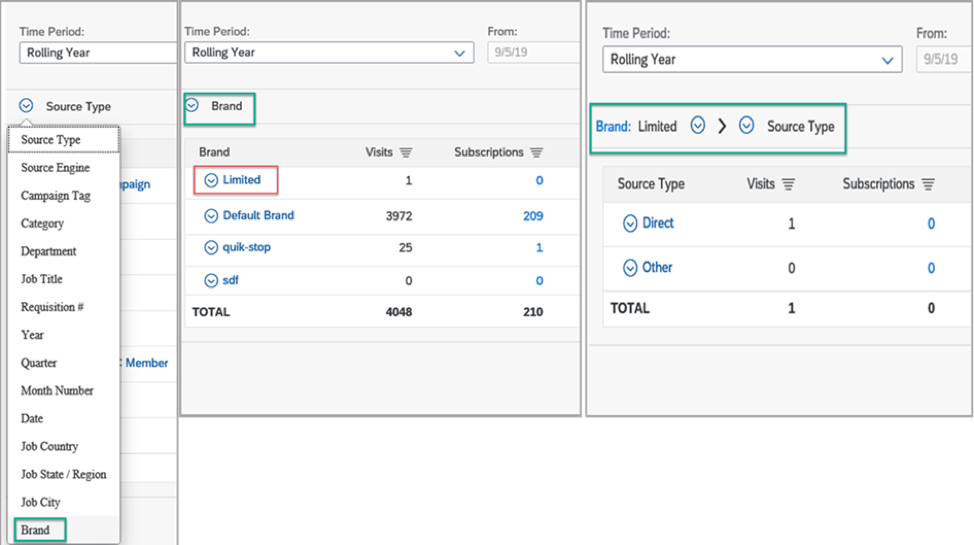
Task: Click the From date field showing 9/5/19 in middle panel
Action: [x=532, y=53]
